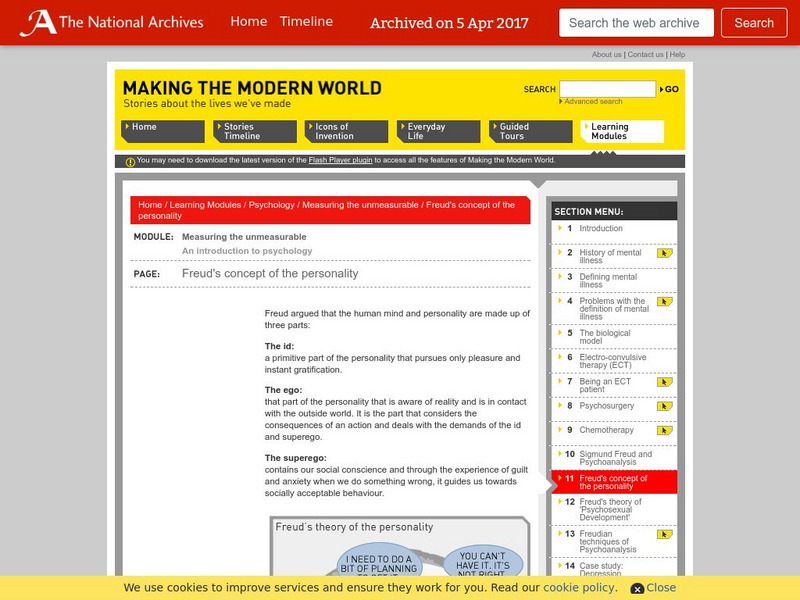Select the Home navigation tab
800x600 pixels.
163,131
